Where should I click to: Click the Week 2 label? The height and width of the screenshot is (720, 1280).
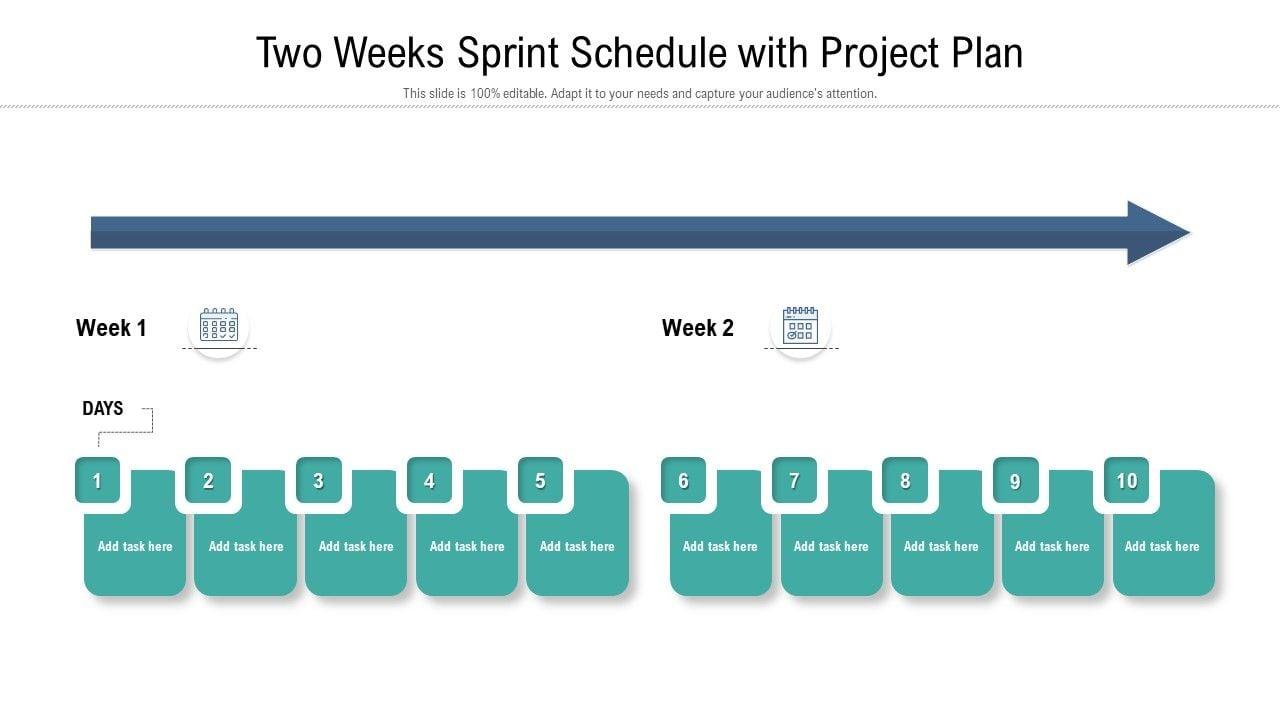pyautogui.click(x=698, y=328)
